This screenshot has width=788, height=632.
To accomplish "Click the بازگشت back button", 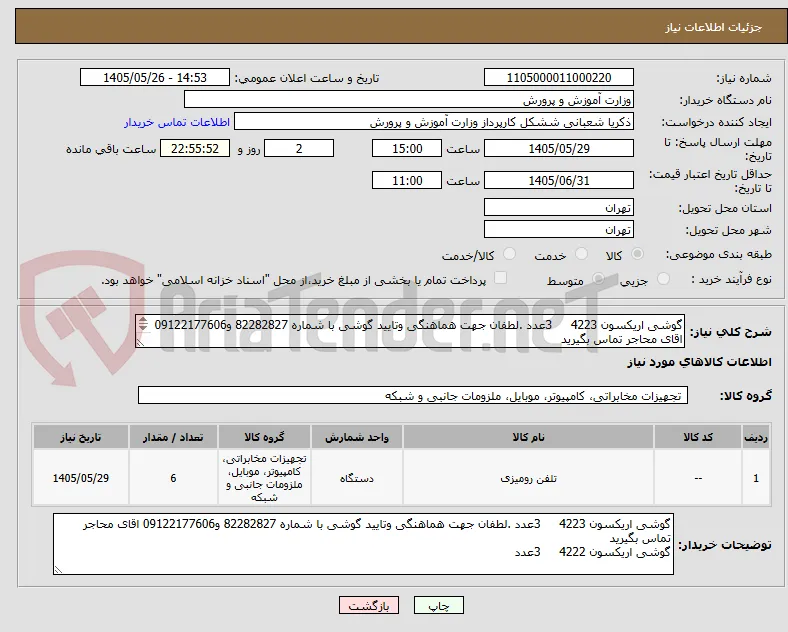I will click(x=369, y=605).
